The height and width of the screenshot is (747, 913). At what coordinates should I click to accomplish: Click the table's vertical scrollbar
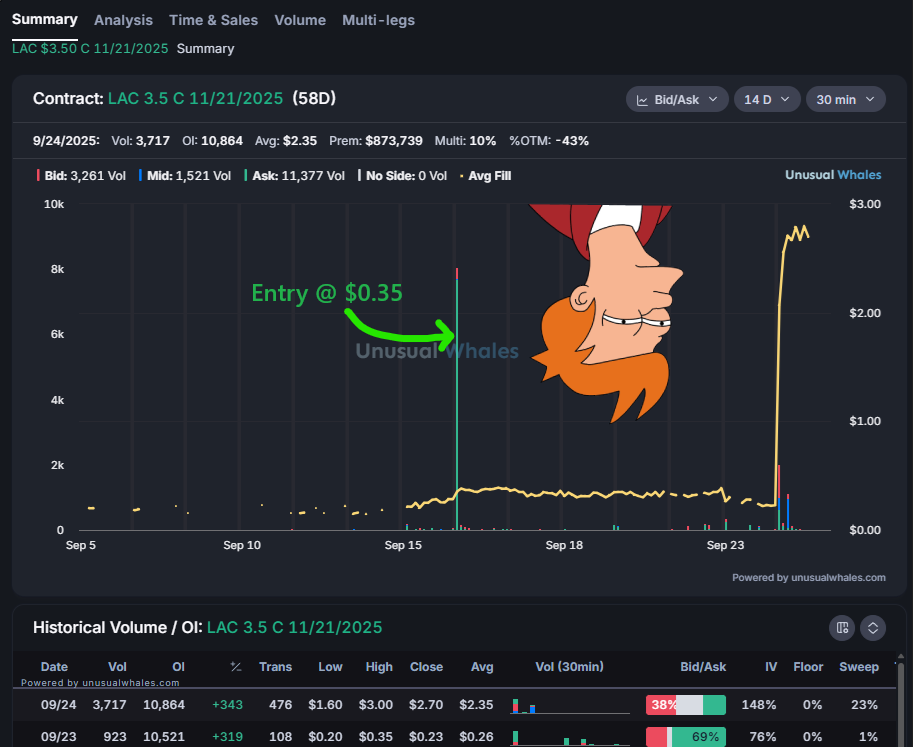pyautogui.click(x=901, y=702)
